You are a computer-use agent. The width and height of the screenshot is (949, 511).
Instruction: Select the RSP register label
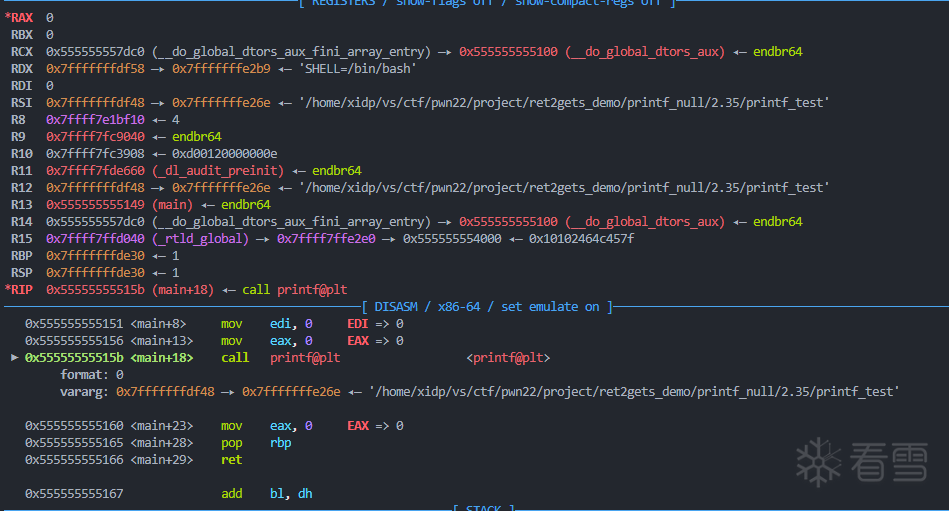(x=22, y=272)
